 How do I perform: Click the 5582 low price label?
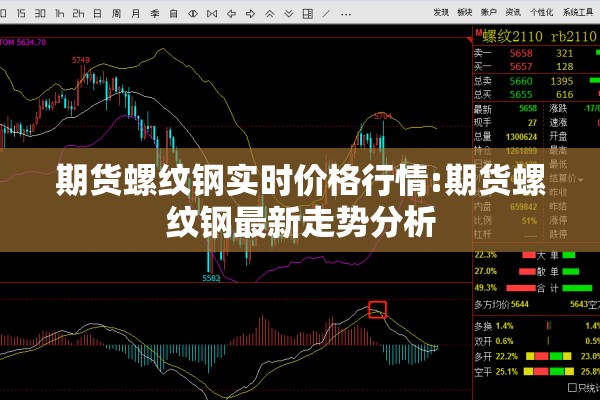click(x=211, y=278)
